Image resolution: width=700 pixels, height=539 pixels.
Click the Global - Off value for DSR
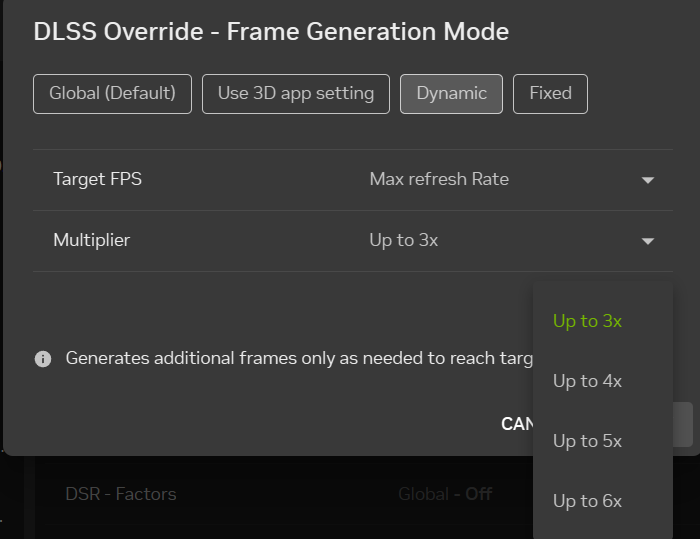pyautogui.click(x=445, y=494)
